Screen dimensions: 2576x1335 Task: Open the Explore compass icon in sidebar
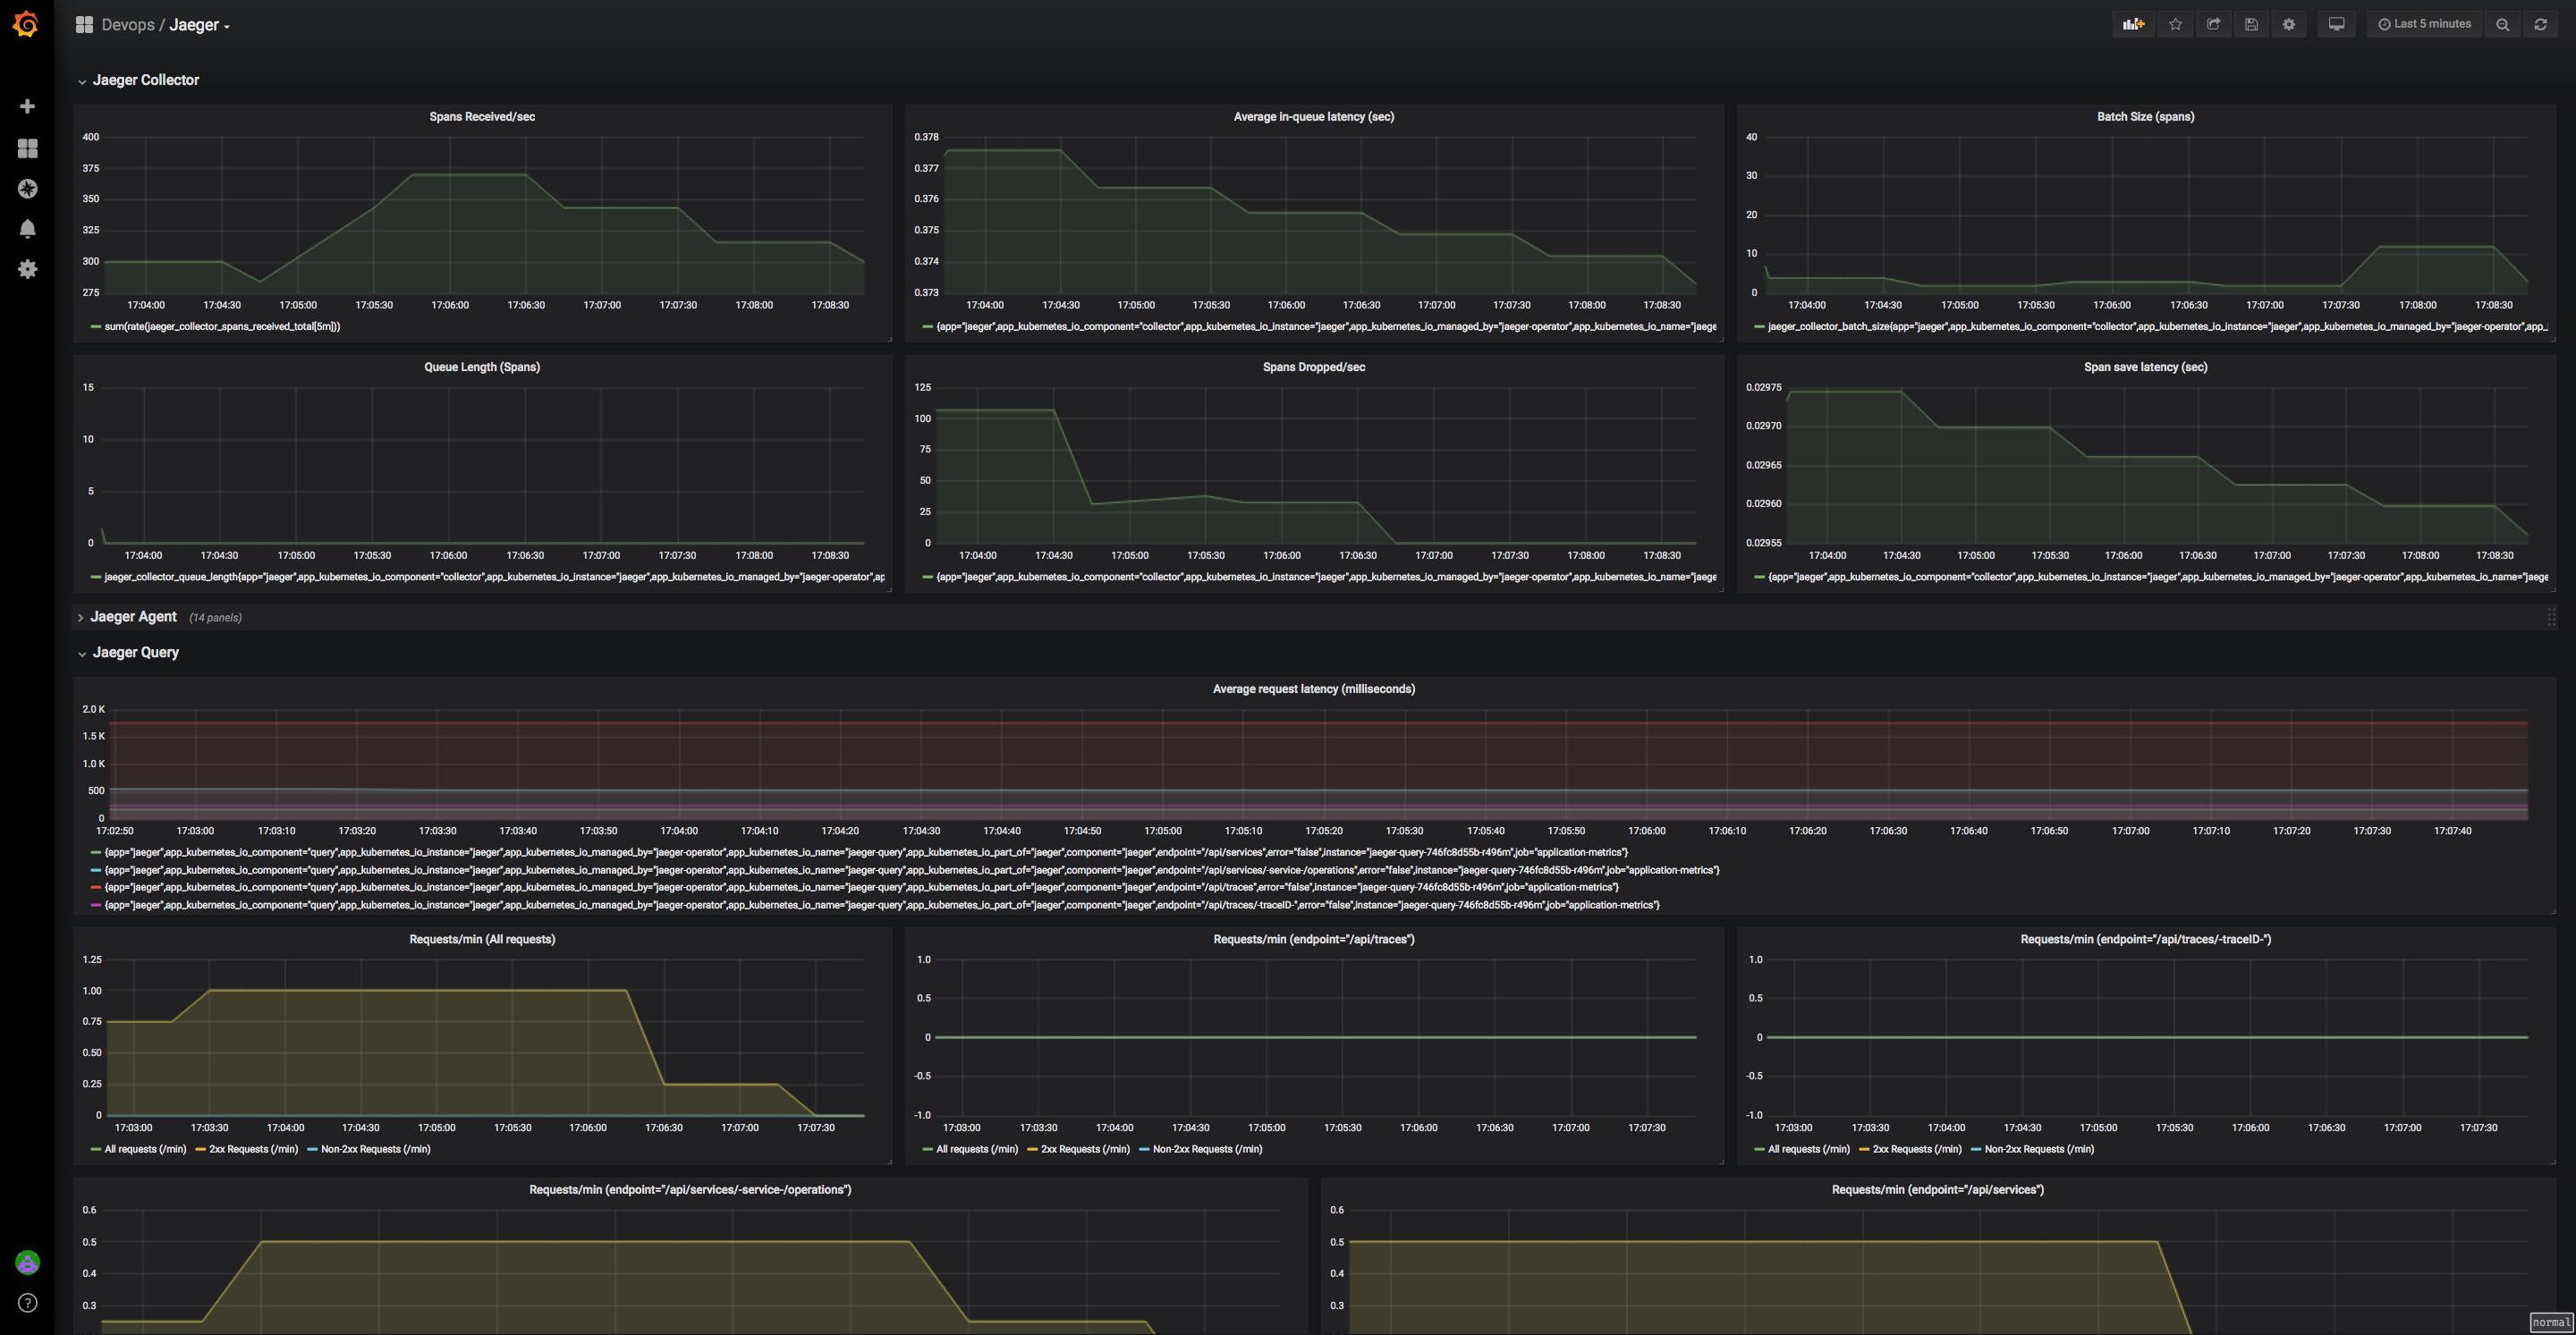27,189
